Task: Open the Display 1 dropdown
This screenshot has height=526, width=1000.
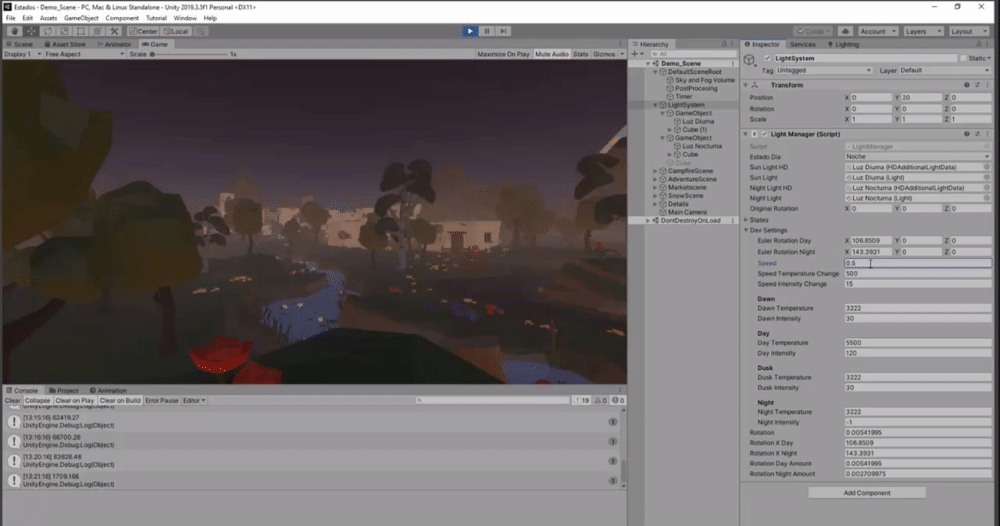Action: 22,54
